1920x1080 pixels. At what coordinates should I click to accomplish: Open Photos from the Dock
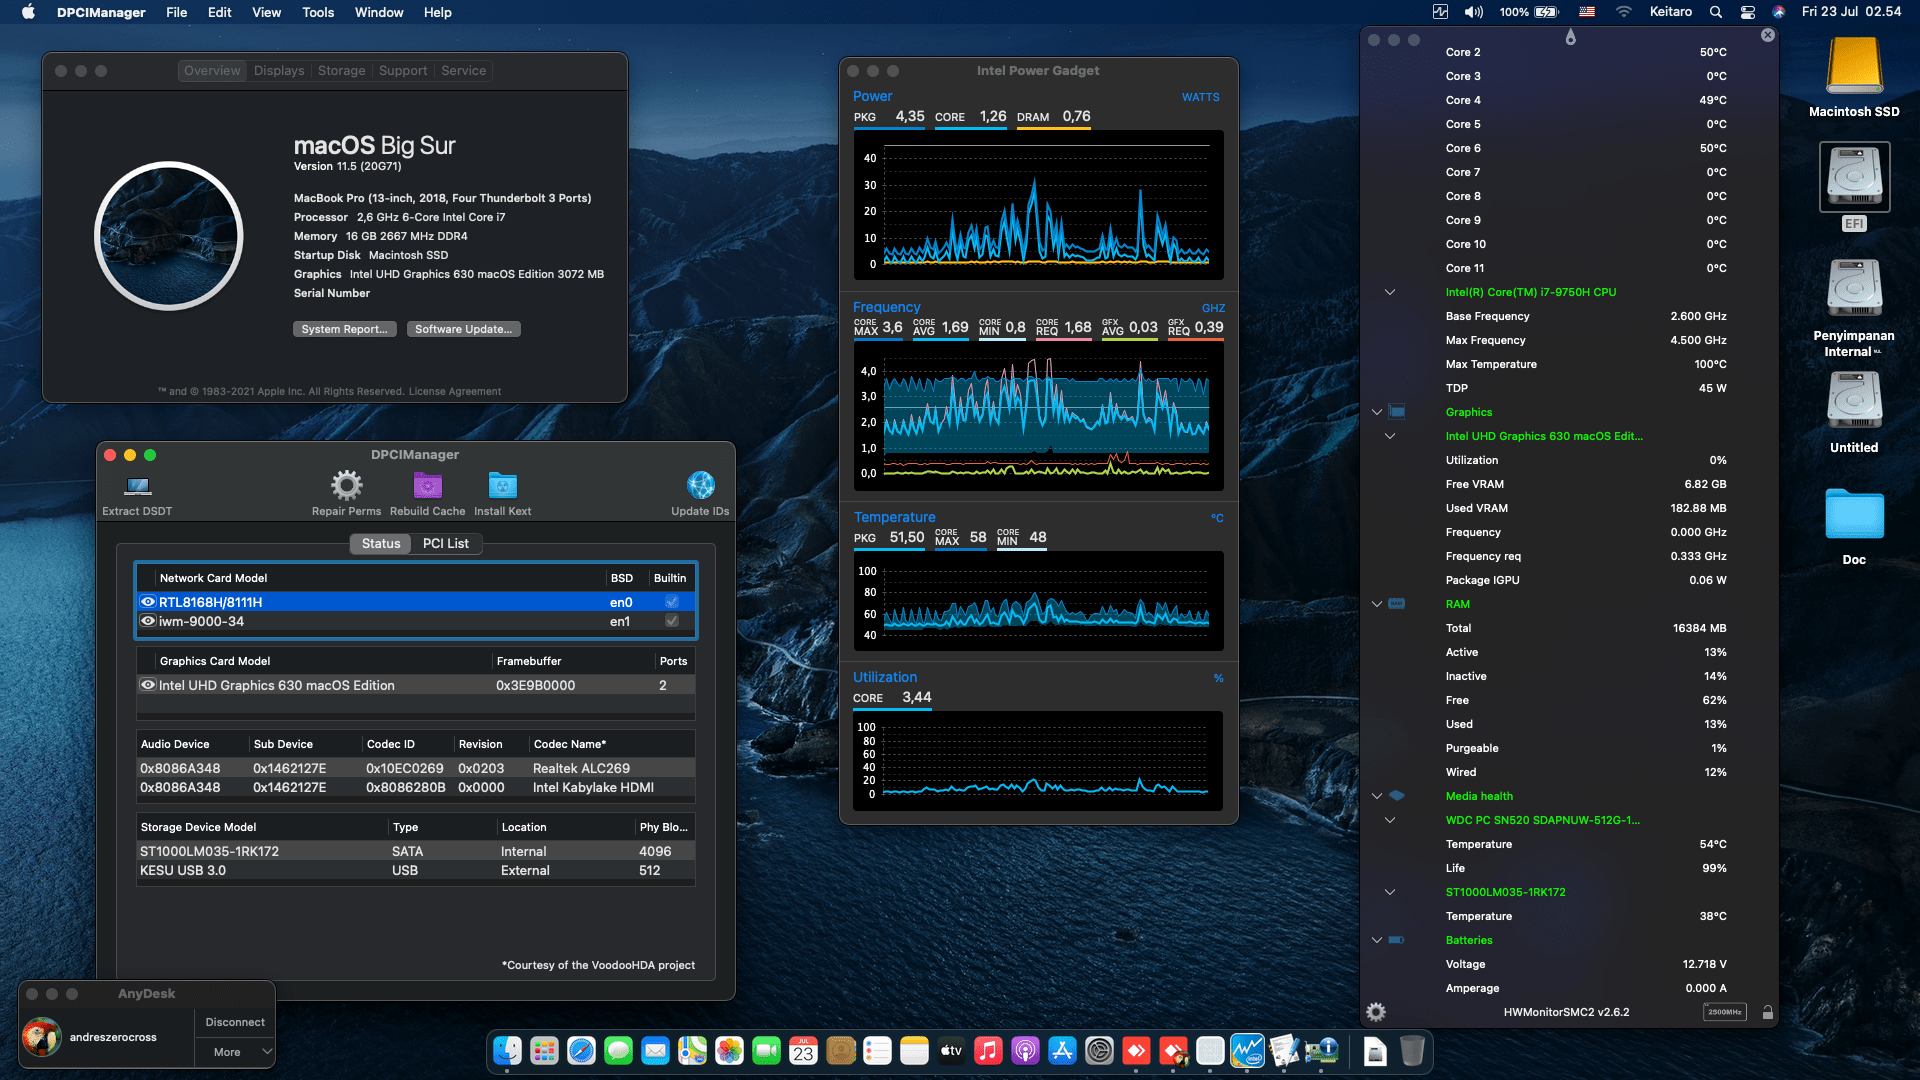point(730,1051)
